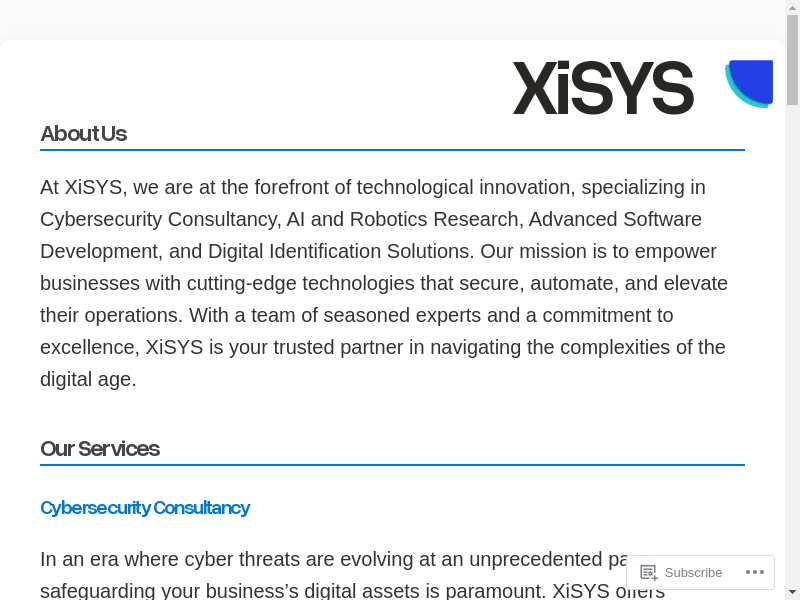Screen dimensions: 800x600
Task: Click the blue divider under About Us
Action: tap(392, 150)
